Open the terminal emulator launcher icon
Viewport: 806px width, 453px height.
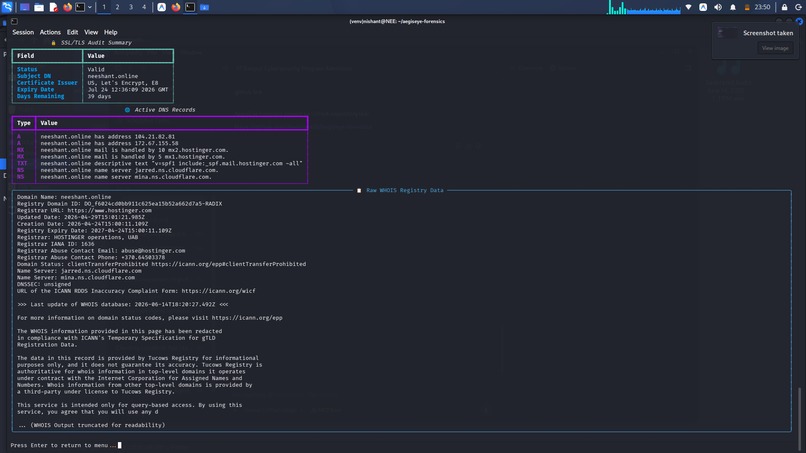[x=80, y=7]
